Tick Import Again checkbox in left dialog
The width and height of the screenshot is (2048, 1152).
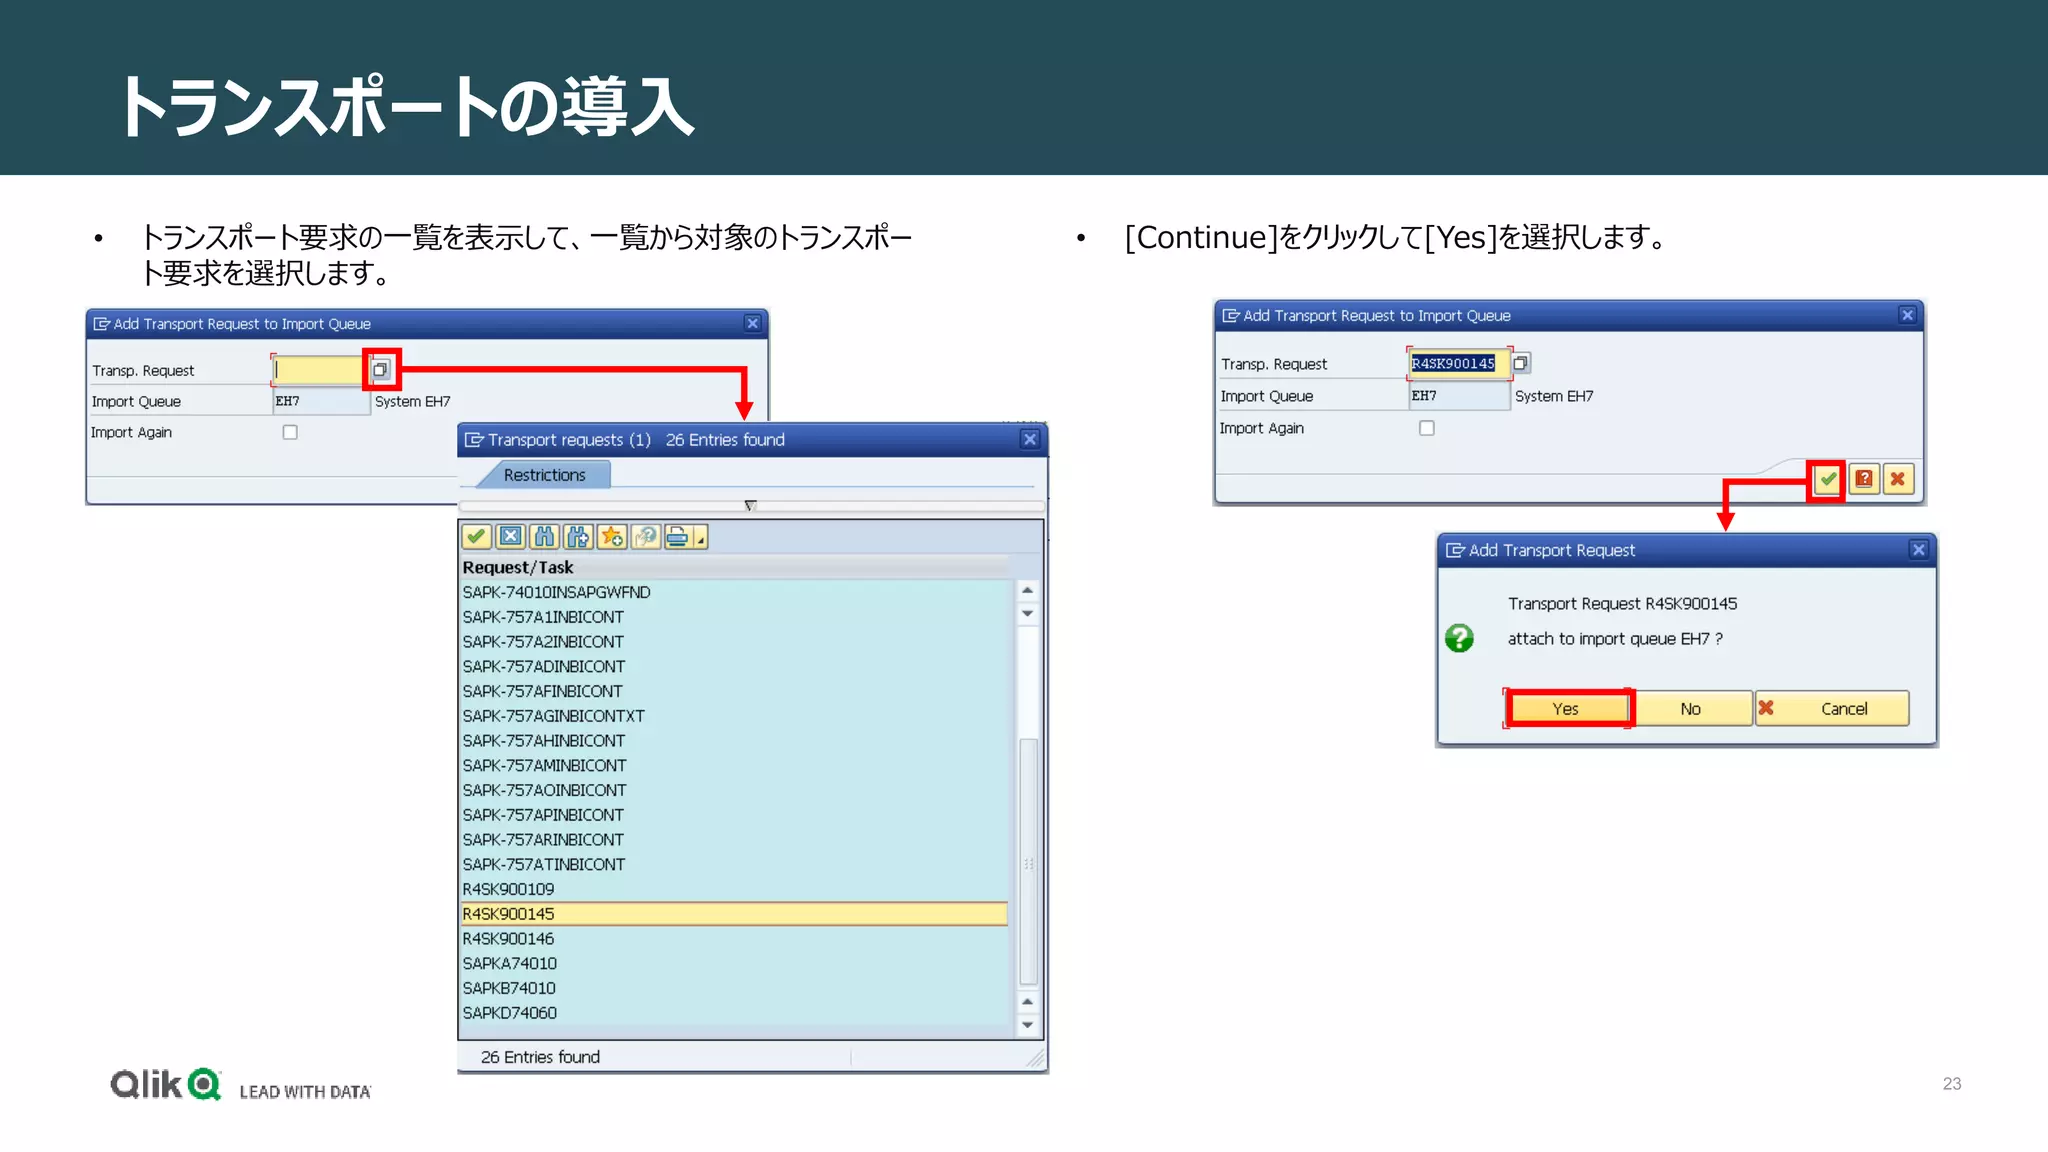[290, 432]
